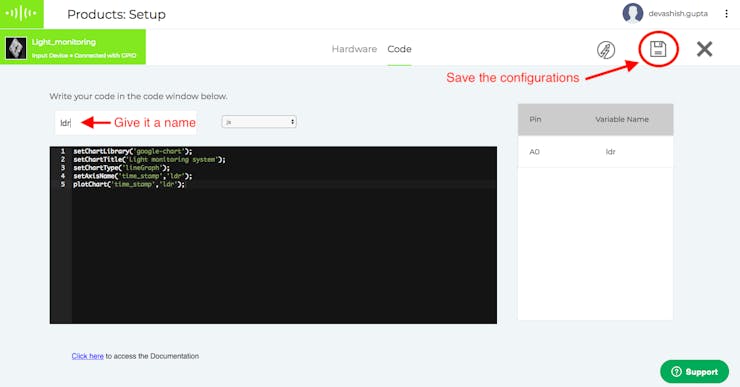Open the Support chat button
The image size is (740, 387).
(x=694, y=372)
